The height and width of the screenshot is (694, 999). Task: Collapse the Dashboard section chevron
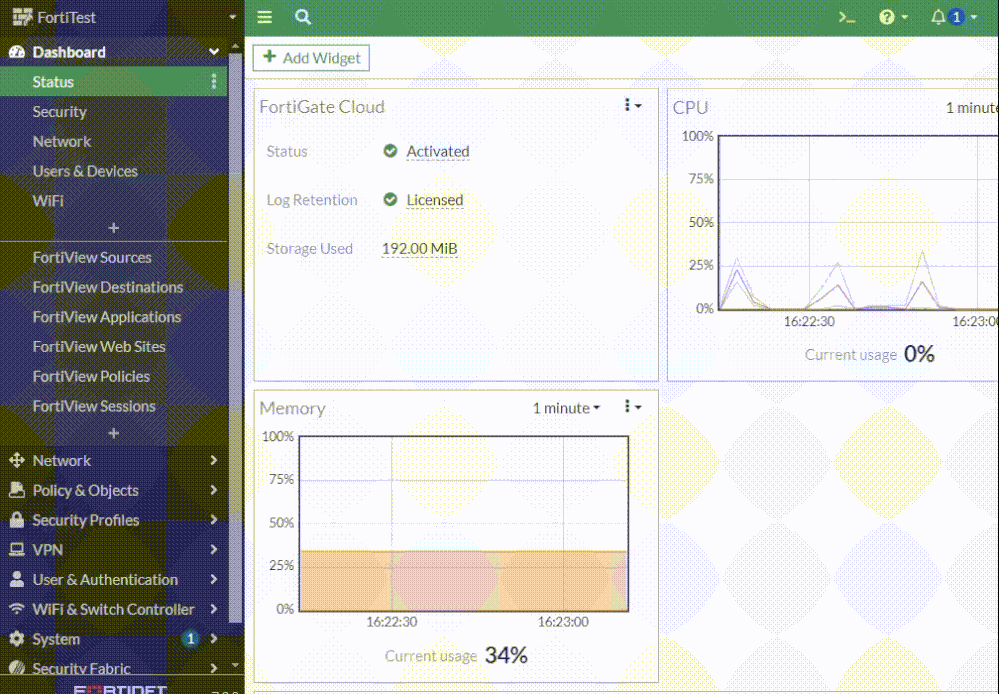click(x=213, y=52)
